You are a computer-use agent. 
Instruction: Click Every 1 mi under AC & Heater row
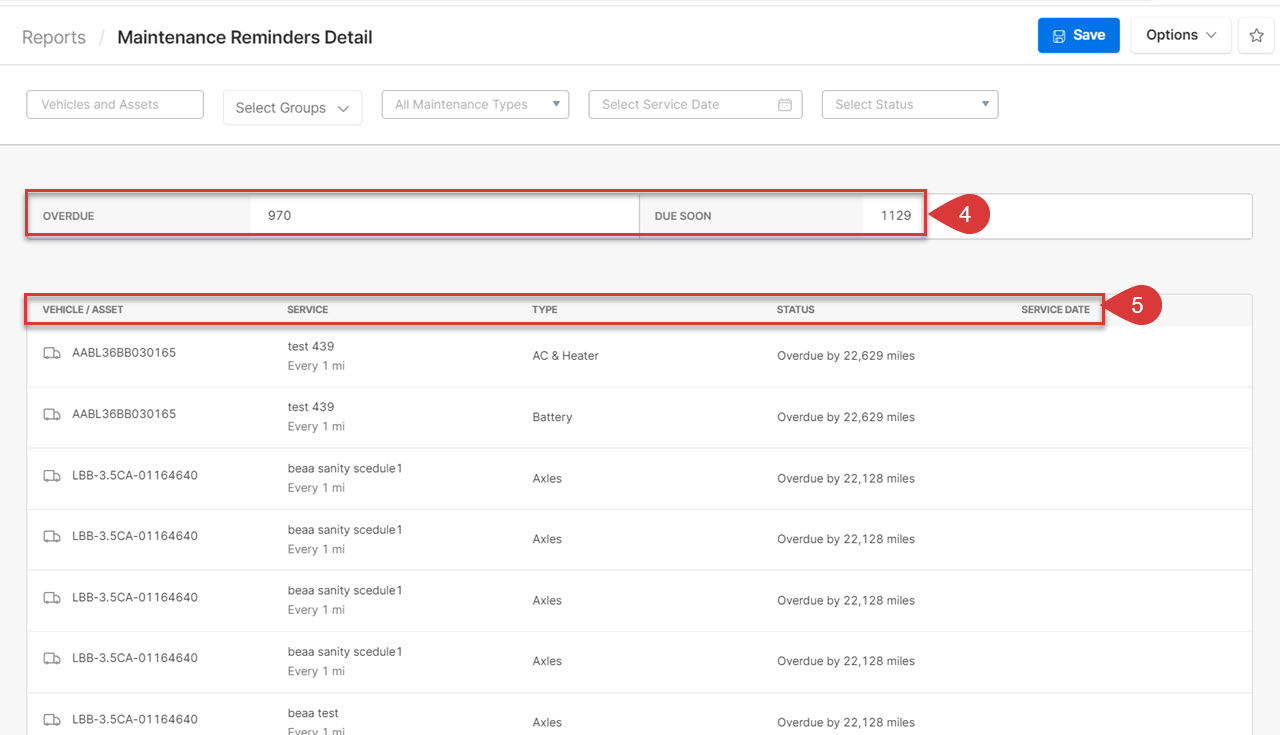click(x=316, y=366)
